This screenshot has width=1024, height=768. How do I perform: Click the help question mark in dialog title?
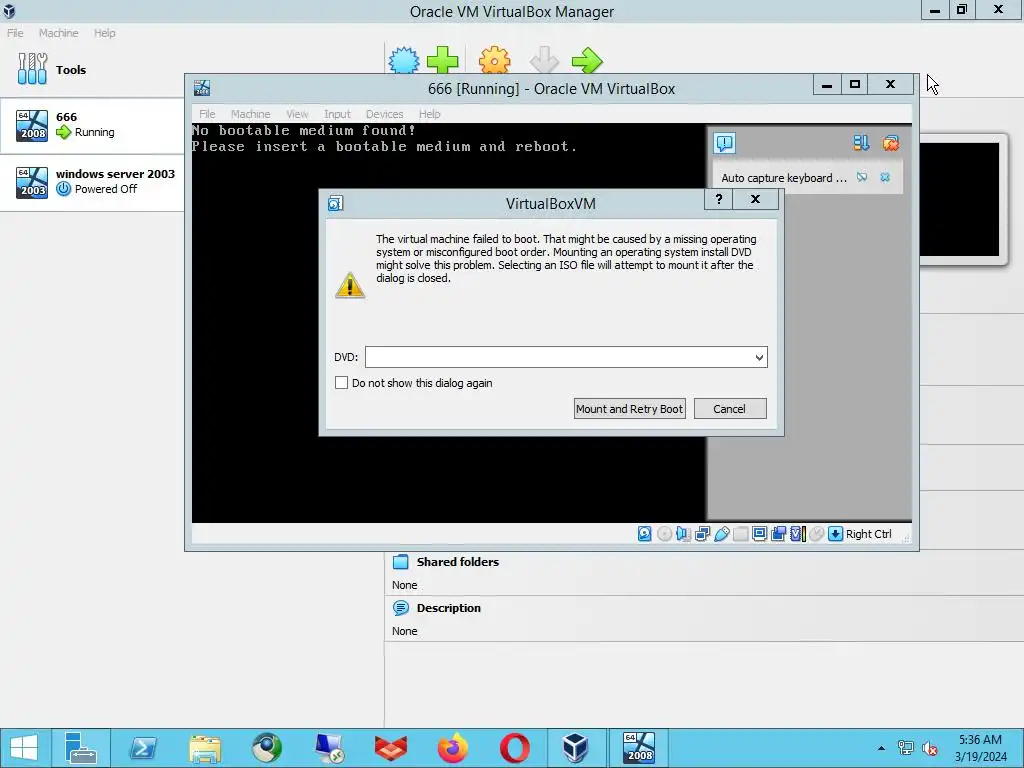tap(719, 199)
